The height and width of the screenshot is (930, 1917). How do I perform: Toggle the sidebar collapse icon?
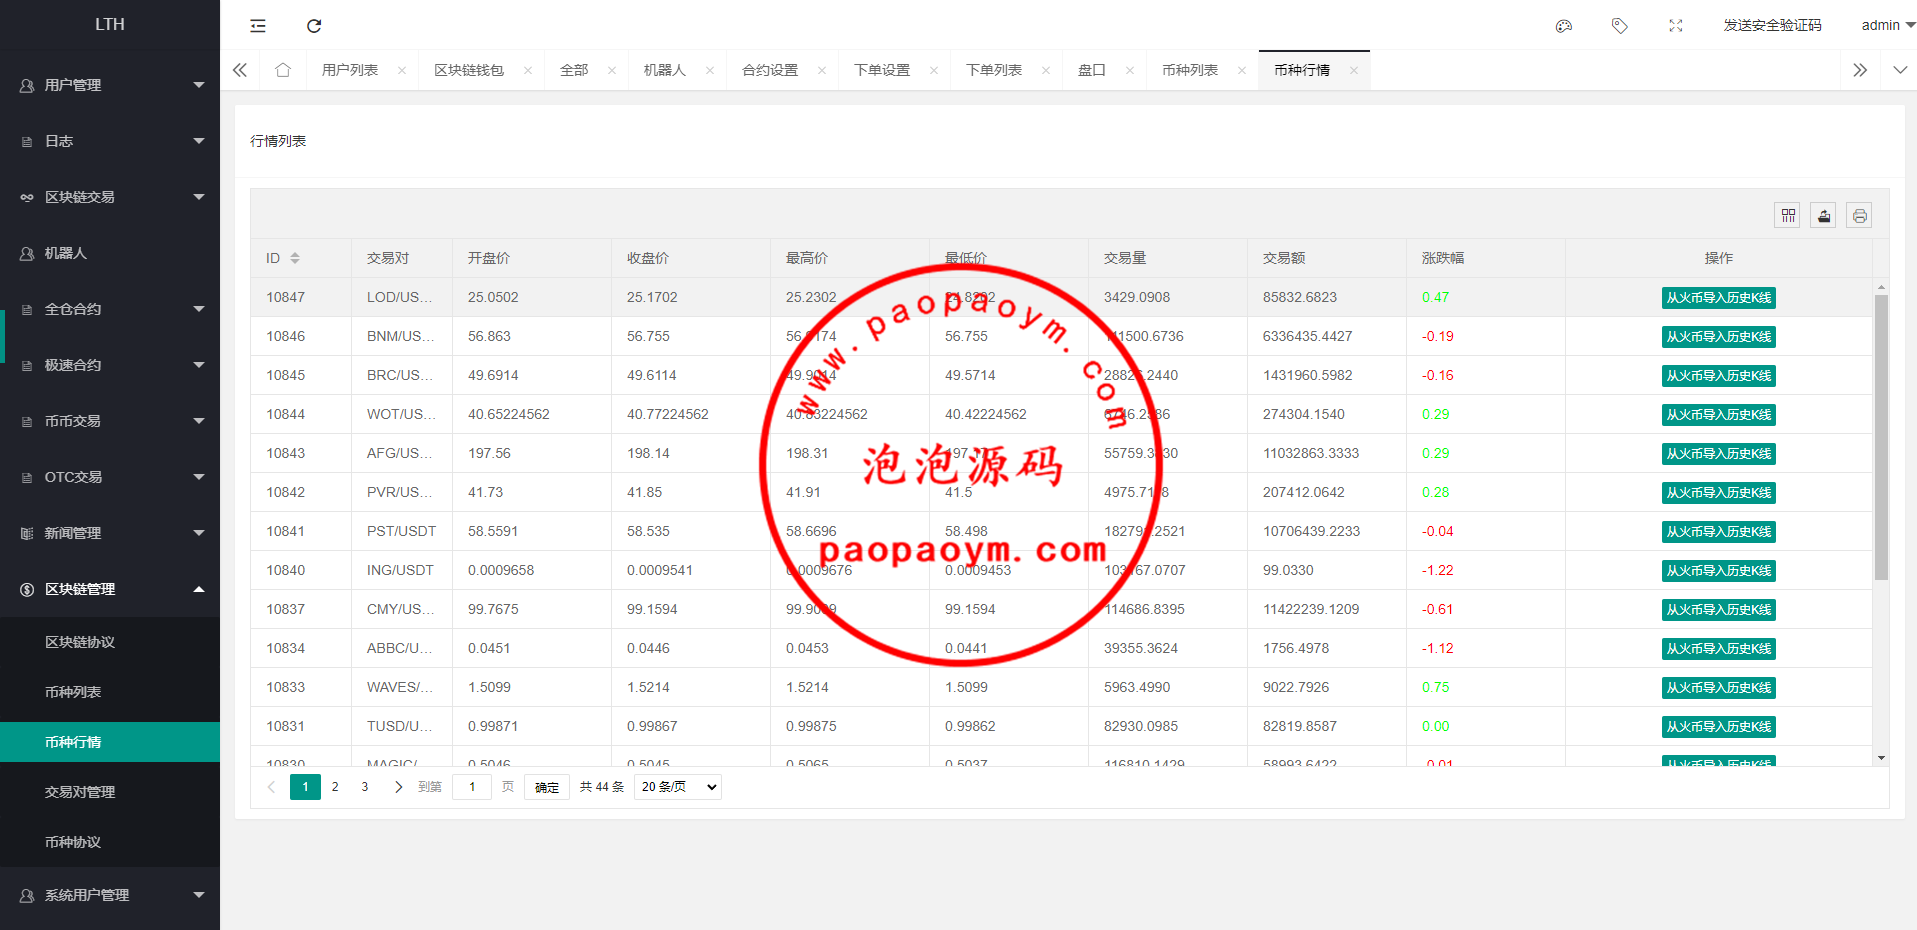[258, 26]
